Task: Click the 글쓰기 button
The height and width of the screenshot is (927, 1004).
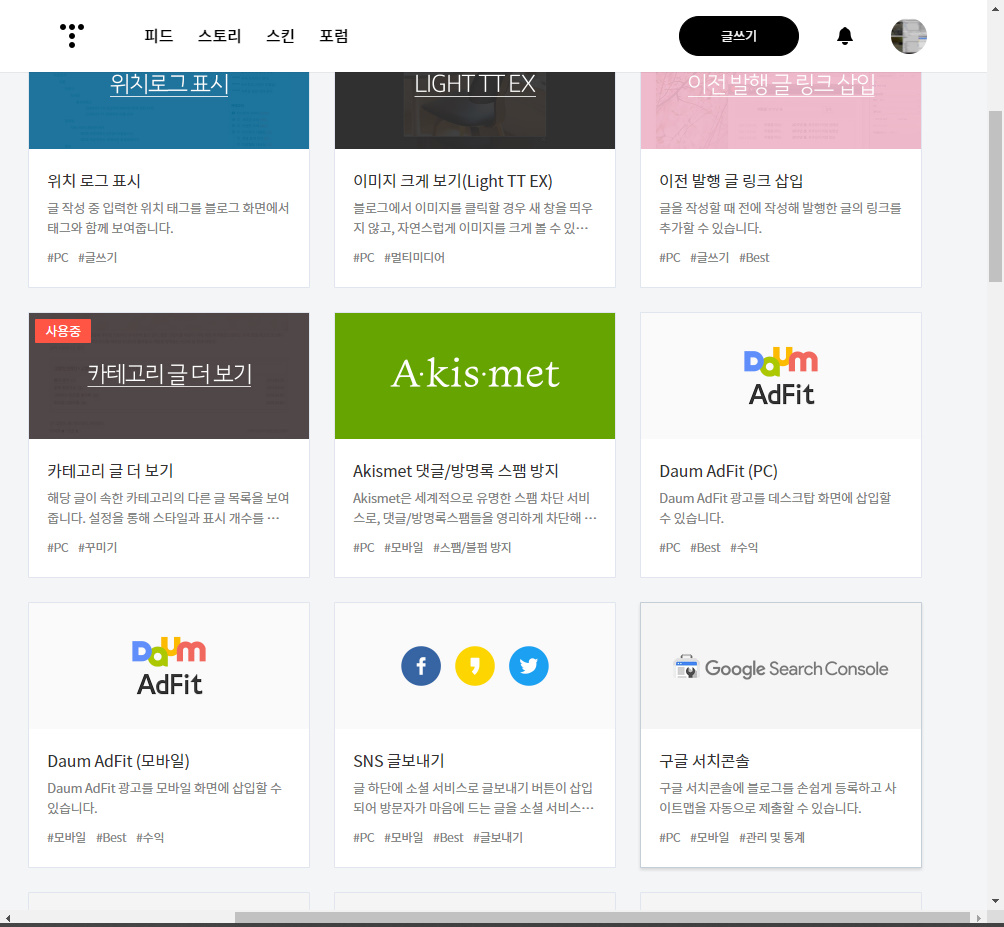Action: pos(738,36)
